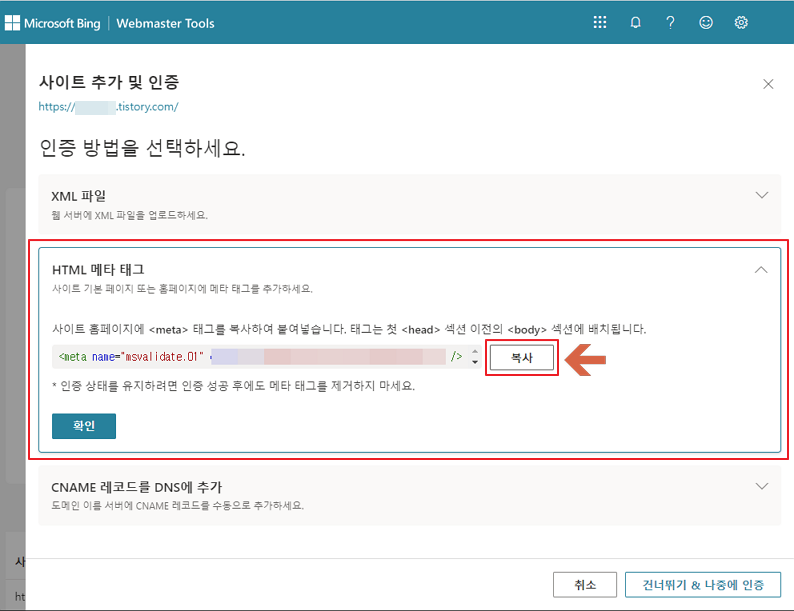Image resolution: width=794 pixels, height=611 pixels.
Task: Click the 확인 verify button
Action: (84, 426)
